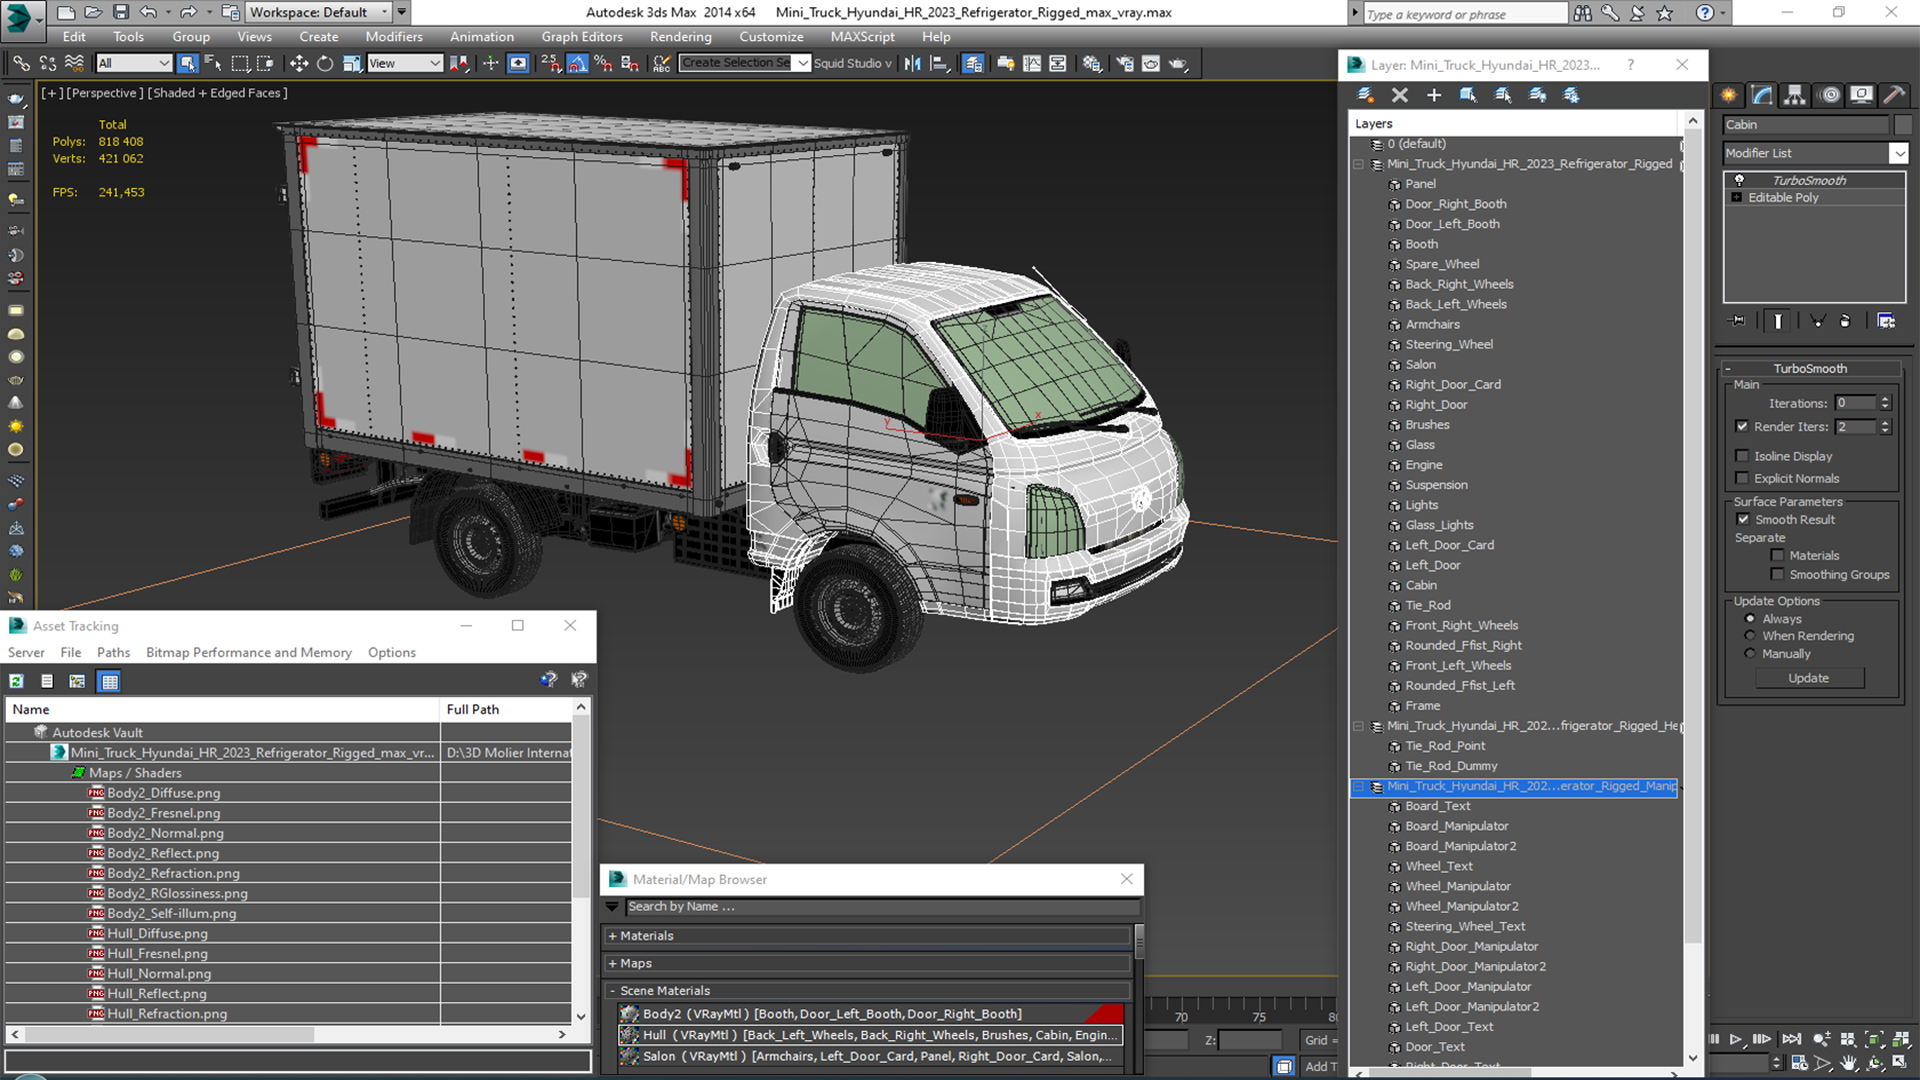
Task: Delete highlighted layer with X icon
Action: [1399, 95]
